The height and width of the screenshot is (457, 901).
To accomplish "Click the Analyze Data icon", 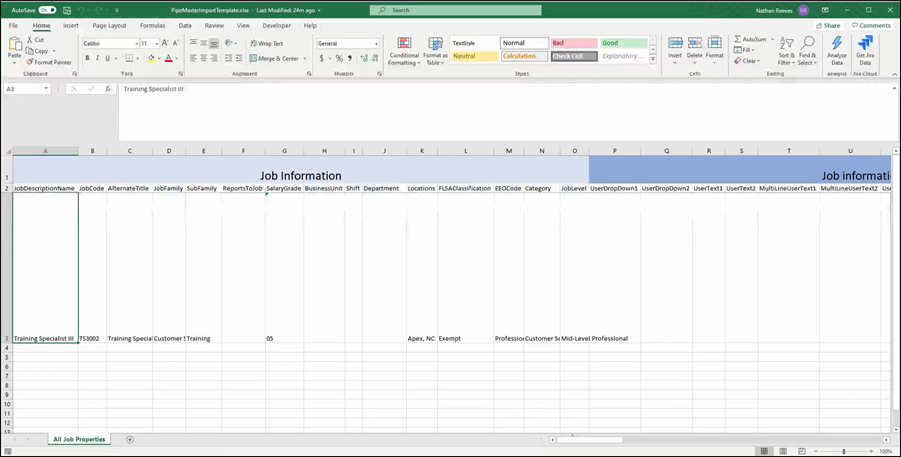I will 836,51.
